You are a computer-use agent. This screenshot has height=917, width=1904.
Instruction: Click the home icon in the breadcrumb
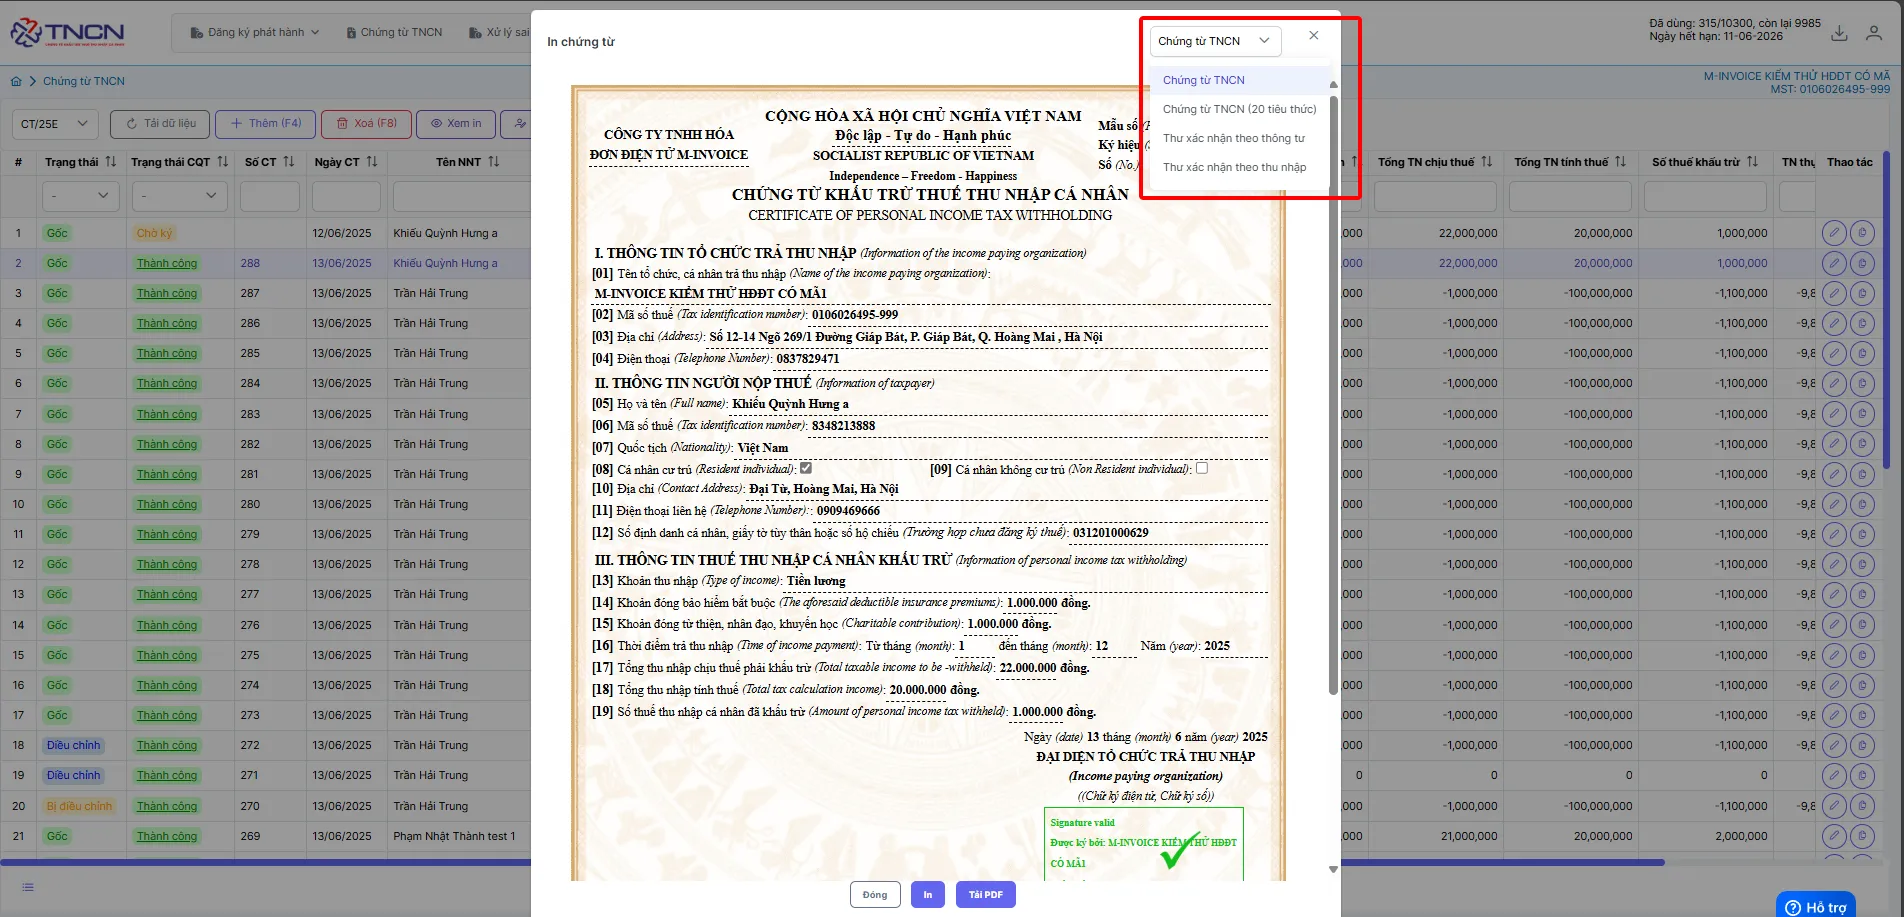coord(16,81)
